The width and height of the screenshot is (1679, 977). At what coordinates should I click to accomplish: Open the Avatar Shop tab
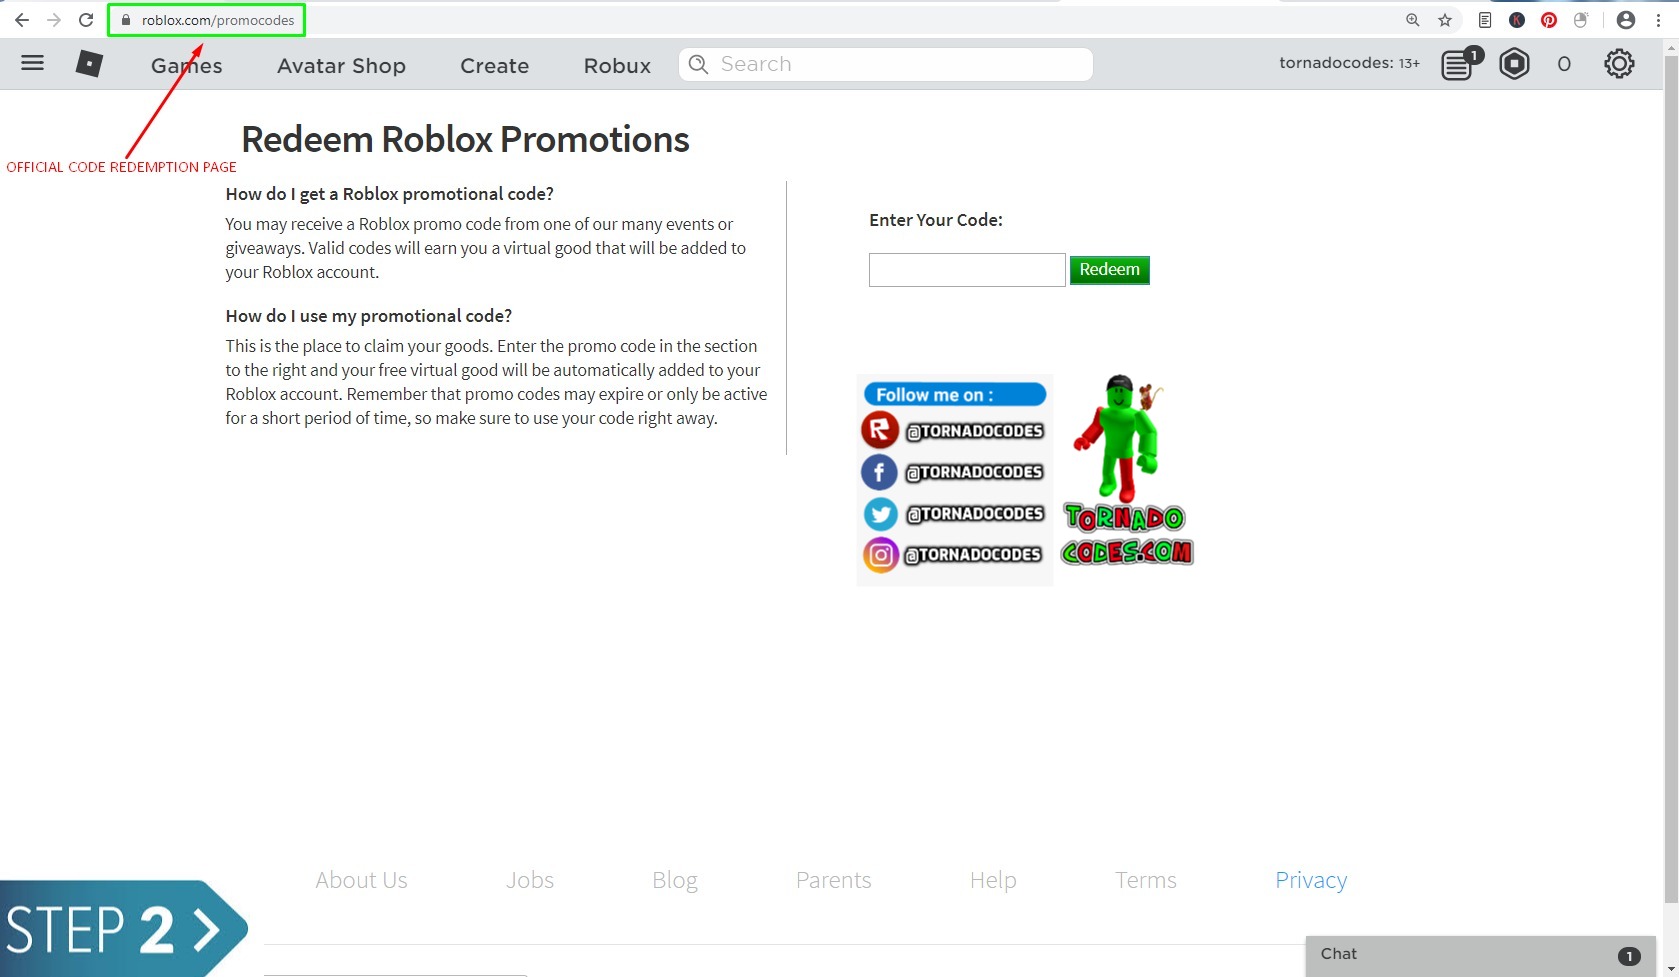click(x=341, y=65)
